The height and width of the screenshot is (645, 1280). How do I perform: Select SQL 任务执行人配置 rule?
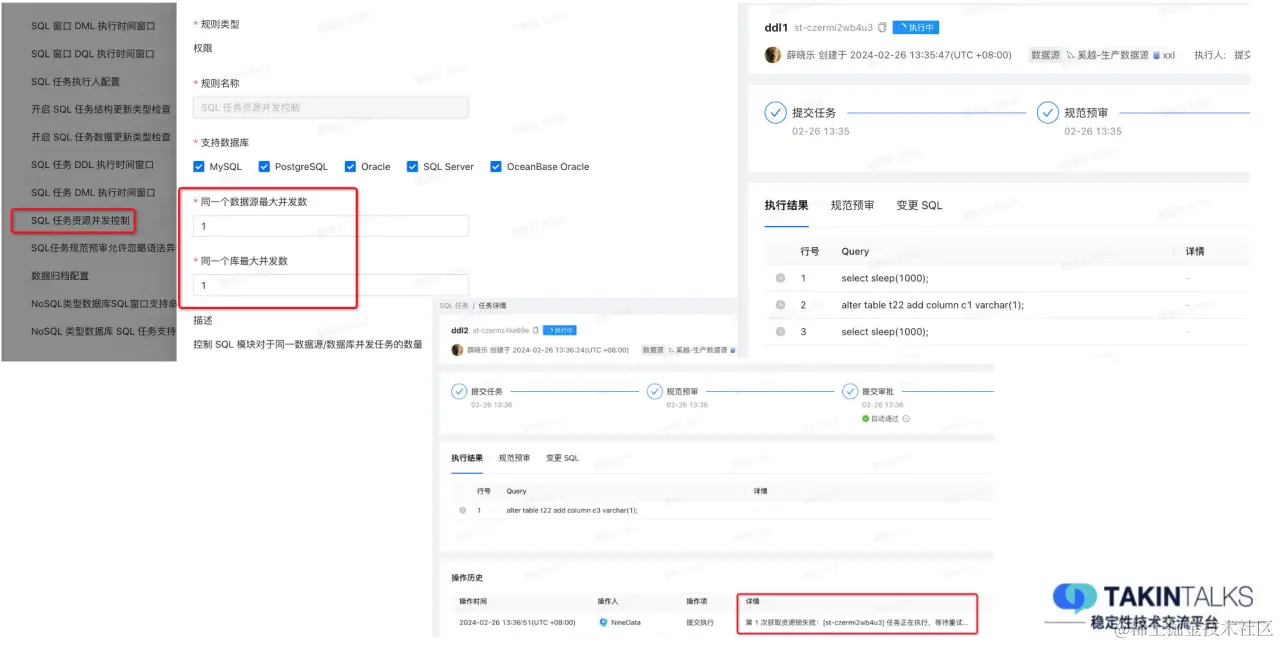(x=75, y=82)
